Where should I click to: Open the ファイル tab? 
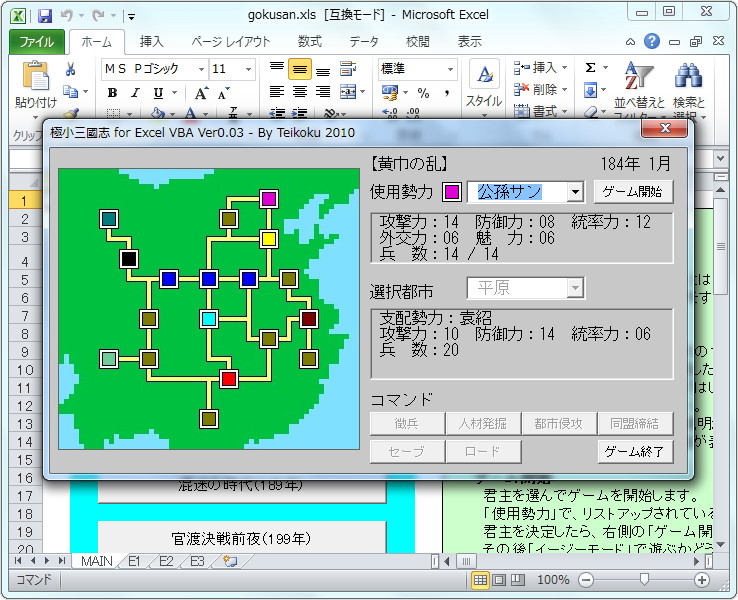36,41
